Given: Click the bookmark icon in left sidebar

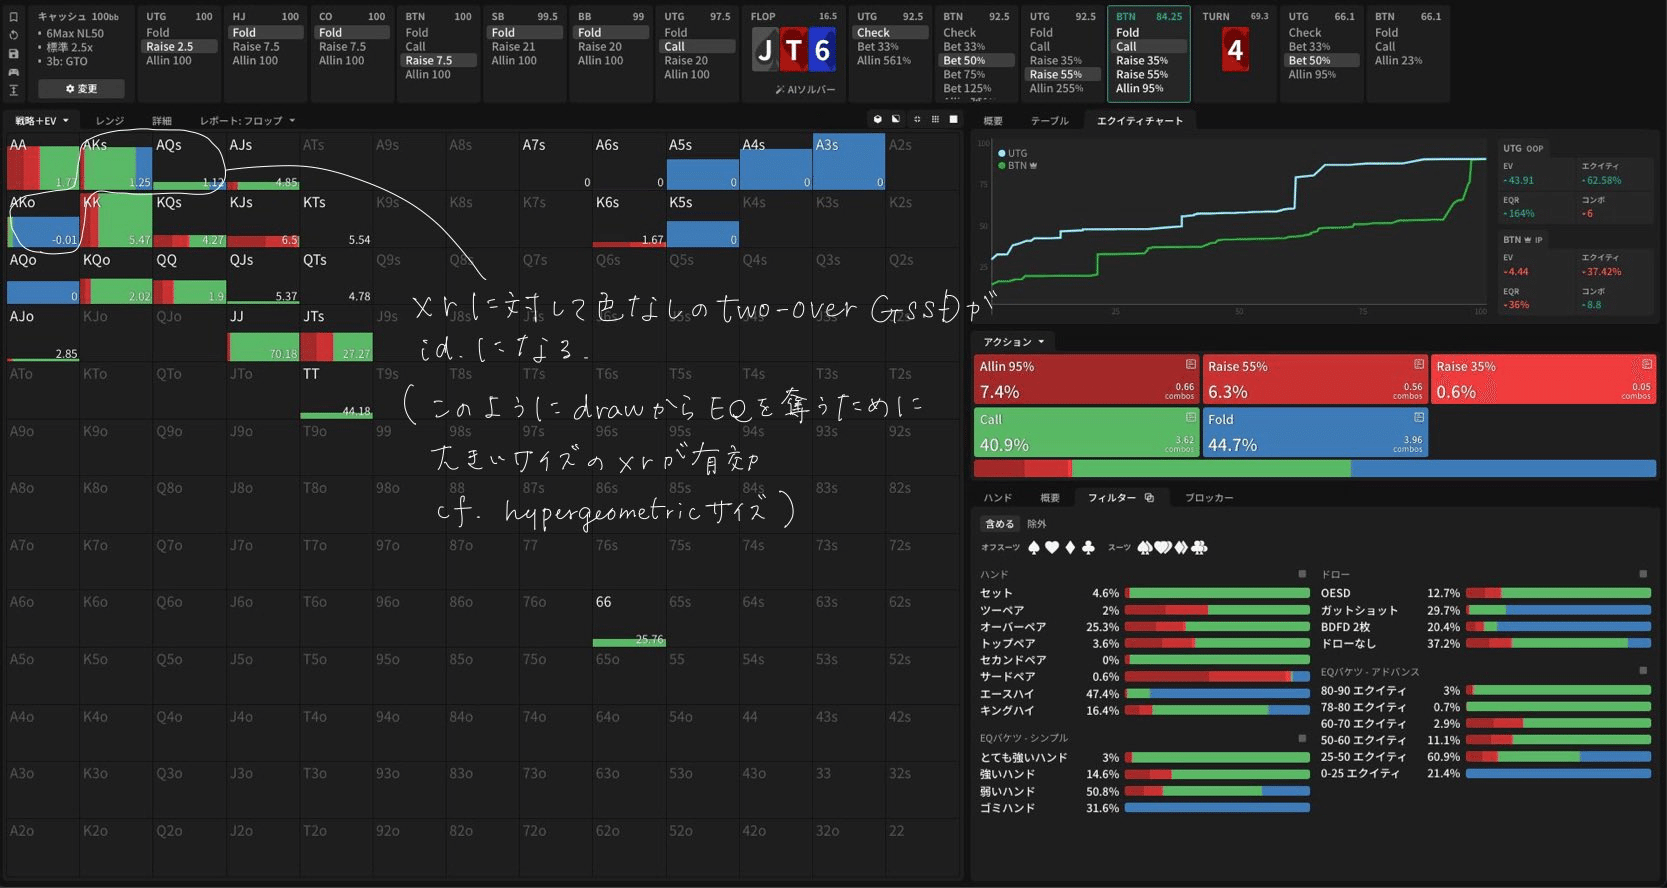Looking at the screenshot, I should (x=14, y=17).
